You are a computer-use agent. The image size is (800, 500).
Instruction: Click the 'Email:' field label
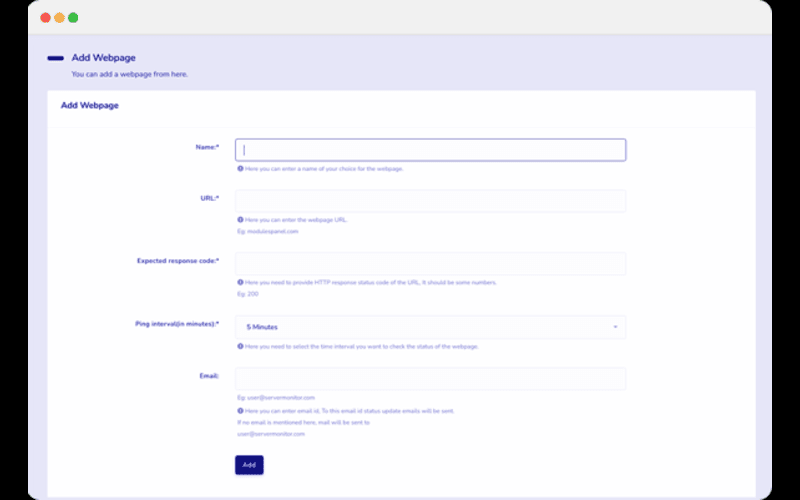click(x=209, y=376)
